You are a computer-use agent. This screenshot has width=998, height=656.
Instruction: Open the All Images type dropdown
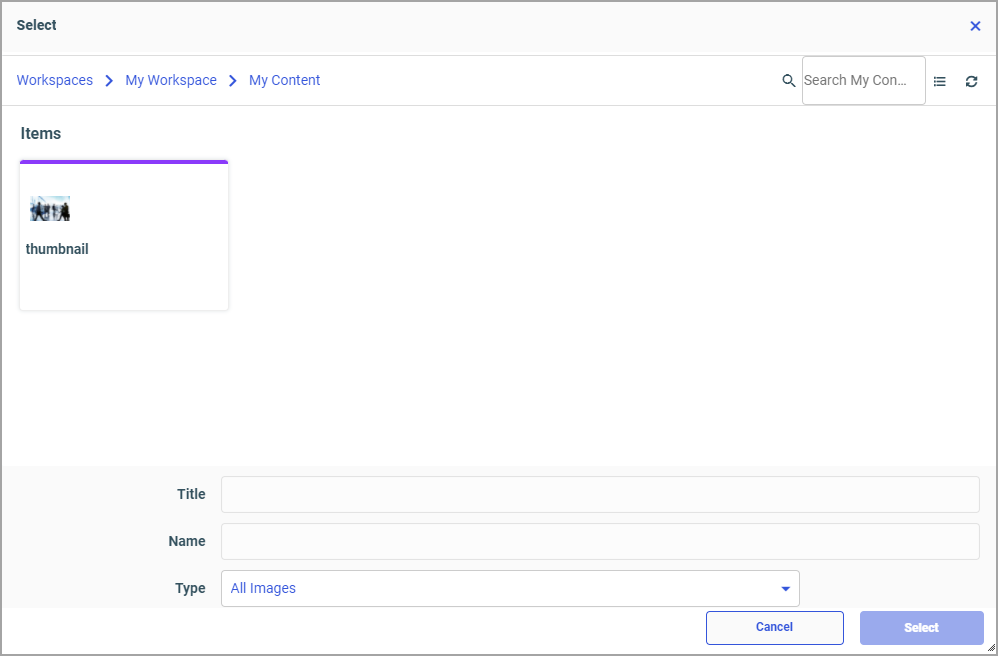click(510, 589)
